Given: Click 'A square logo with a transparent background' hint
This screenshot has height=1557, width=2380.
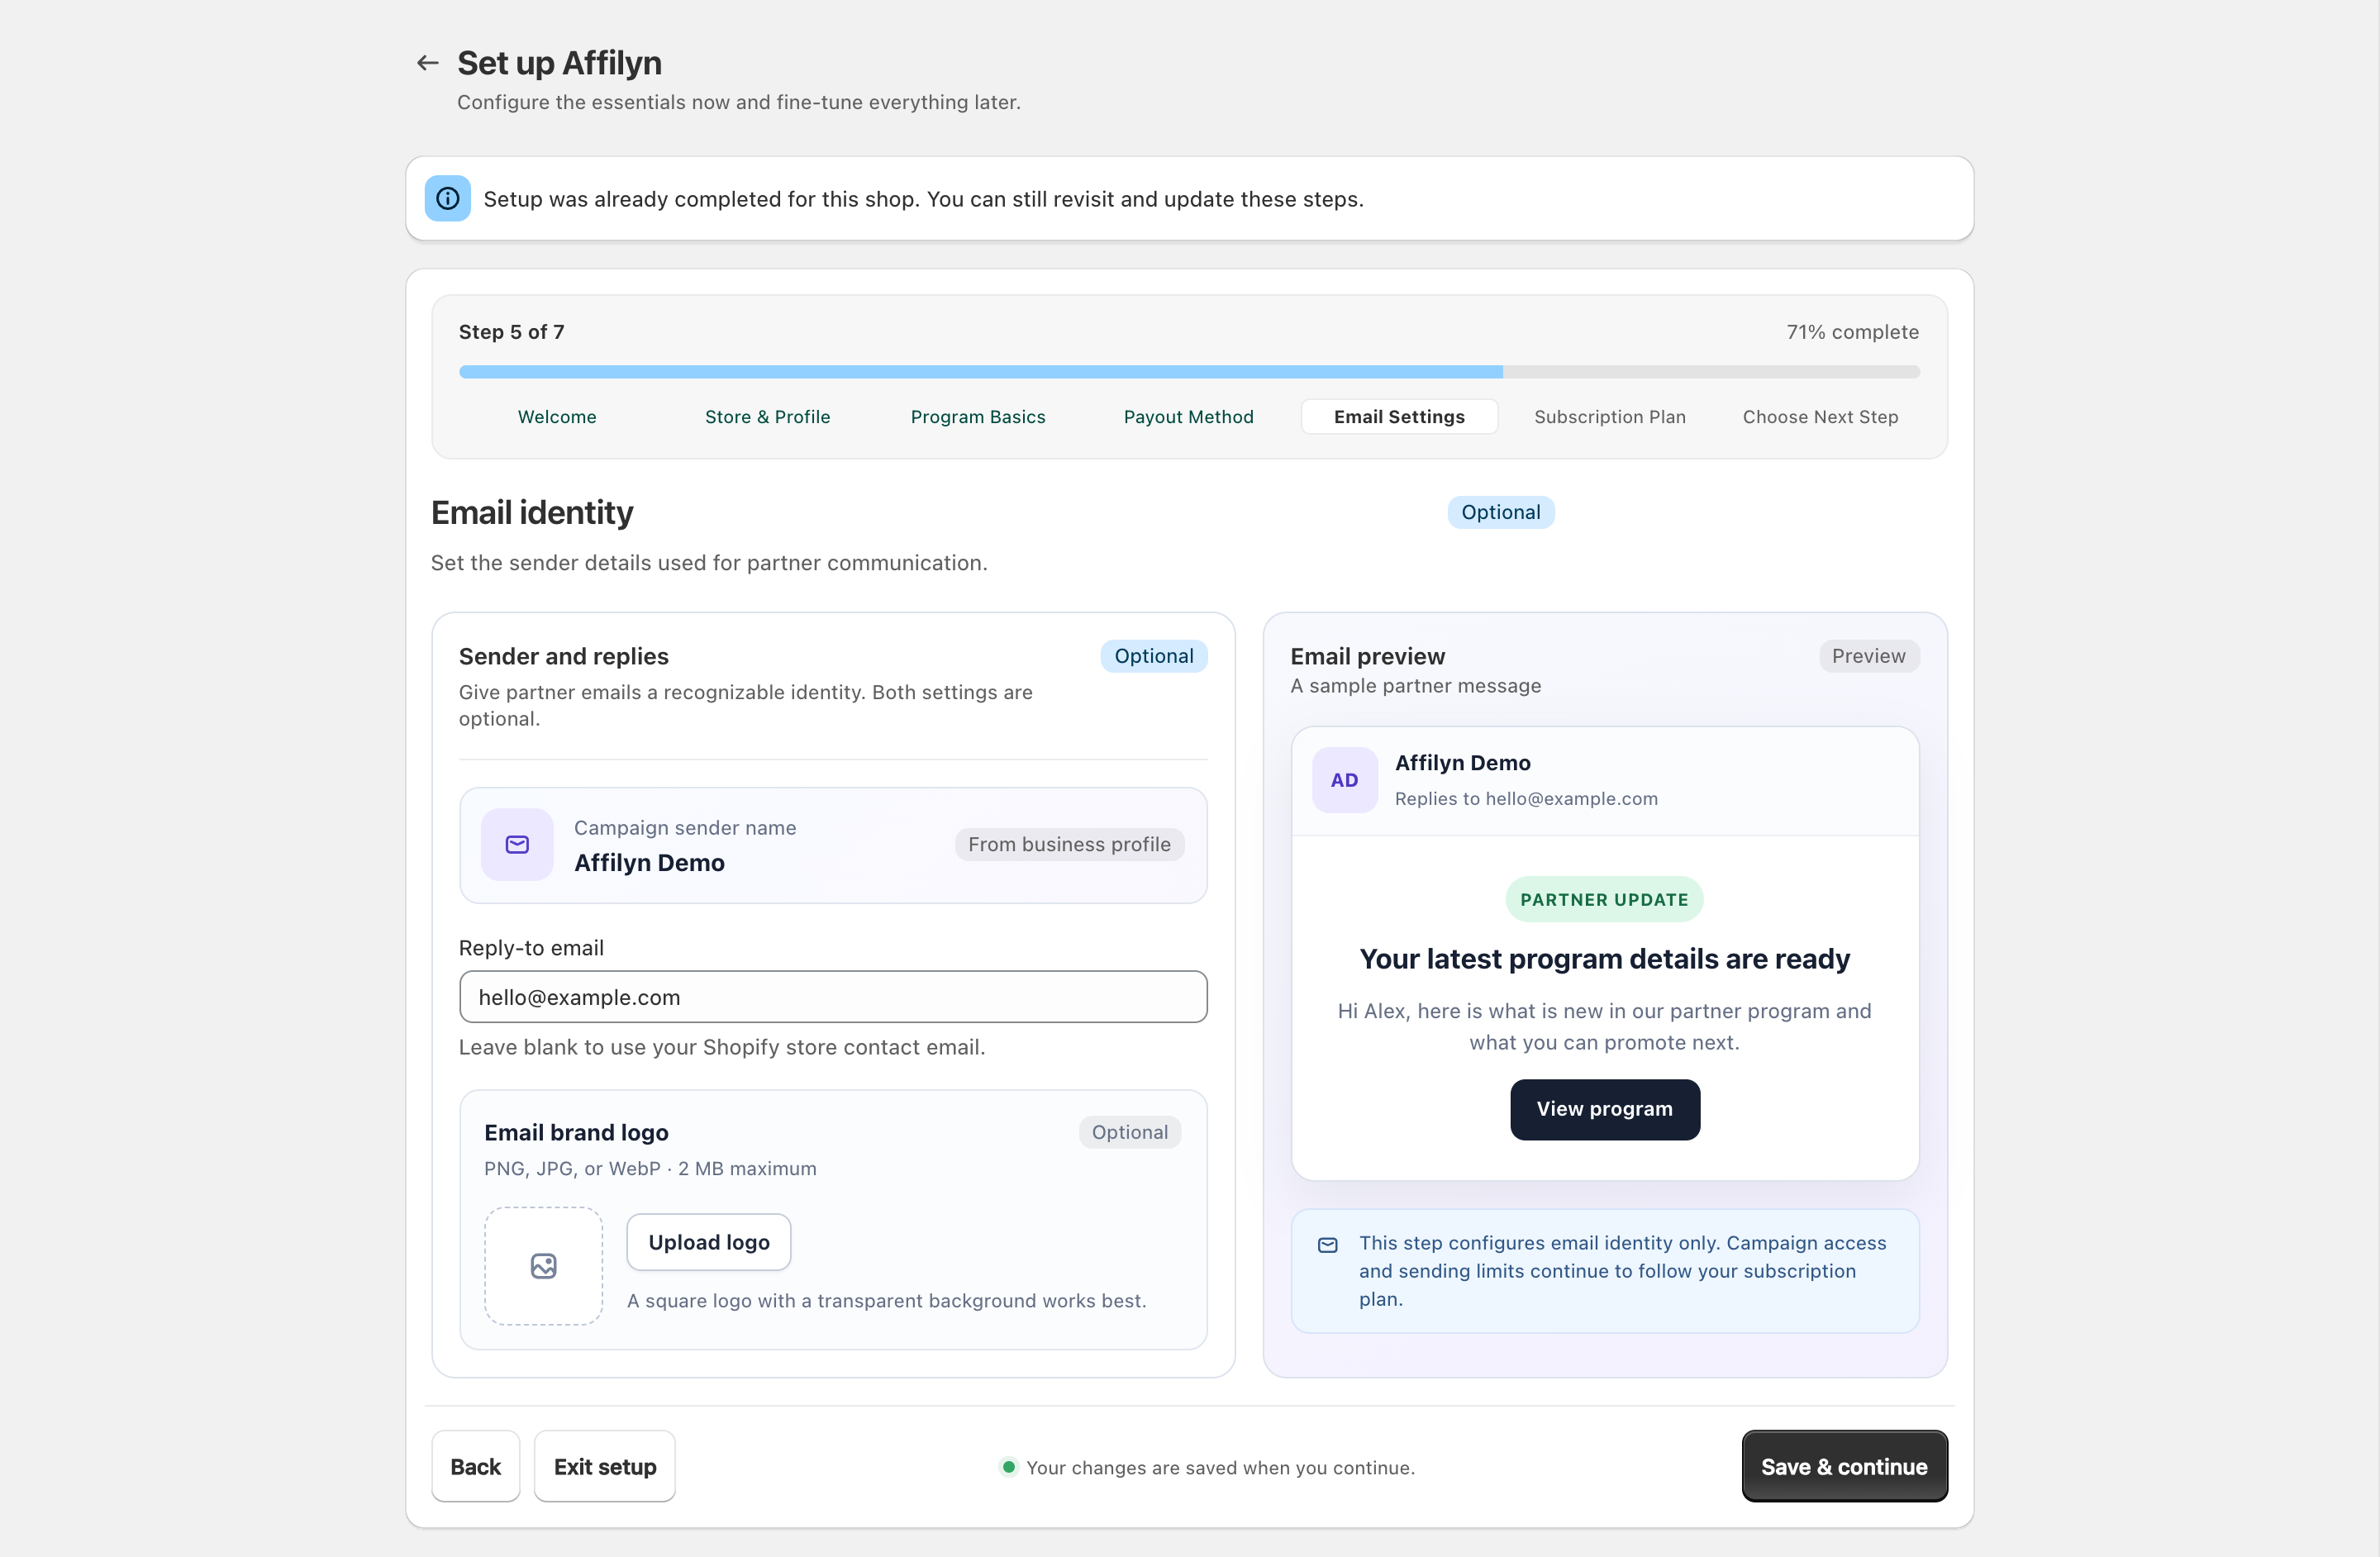Looking at the screenshot, I should [x=886, y=1301].
